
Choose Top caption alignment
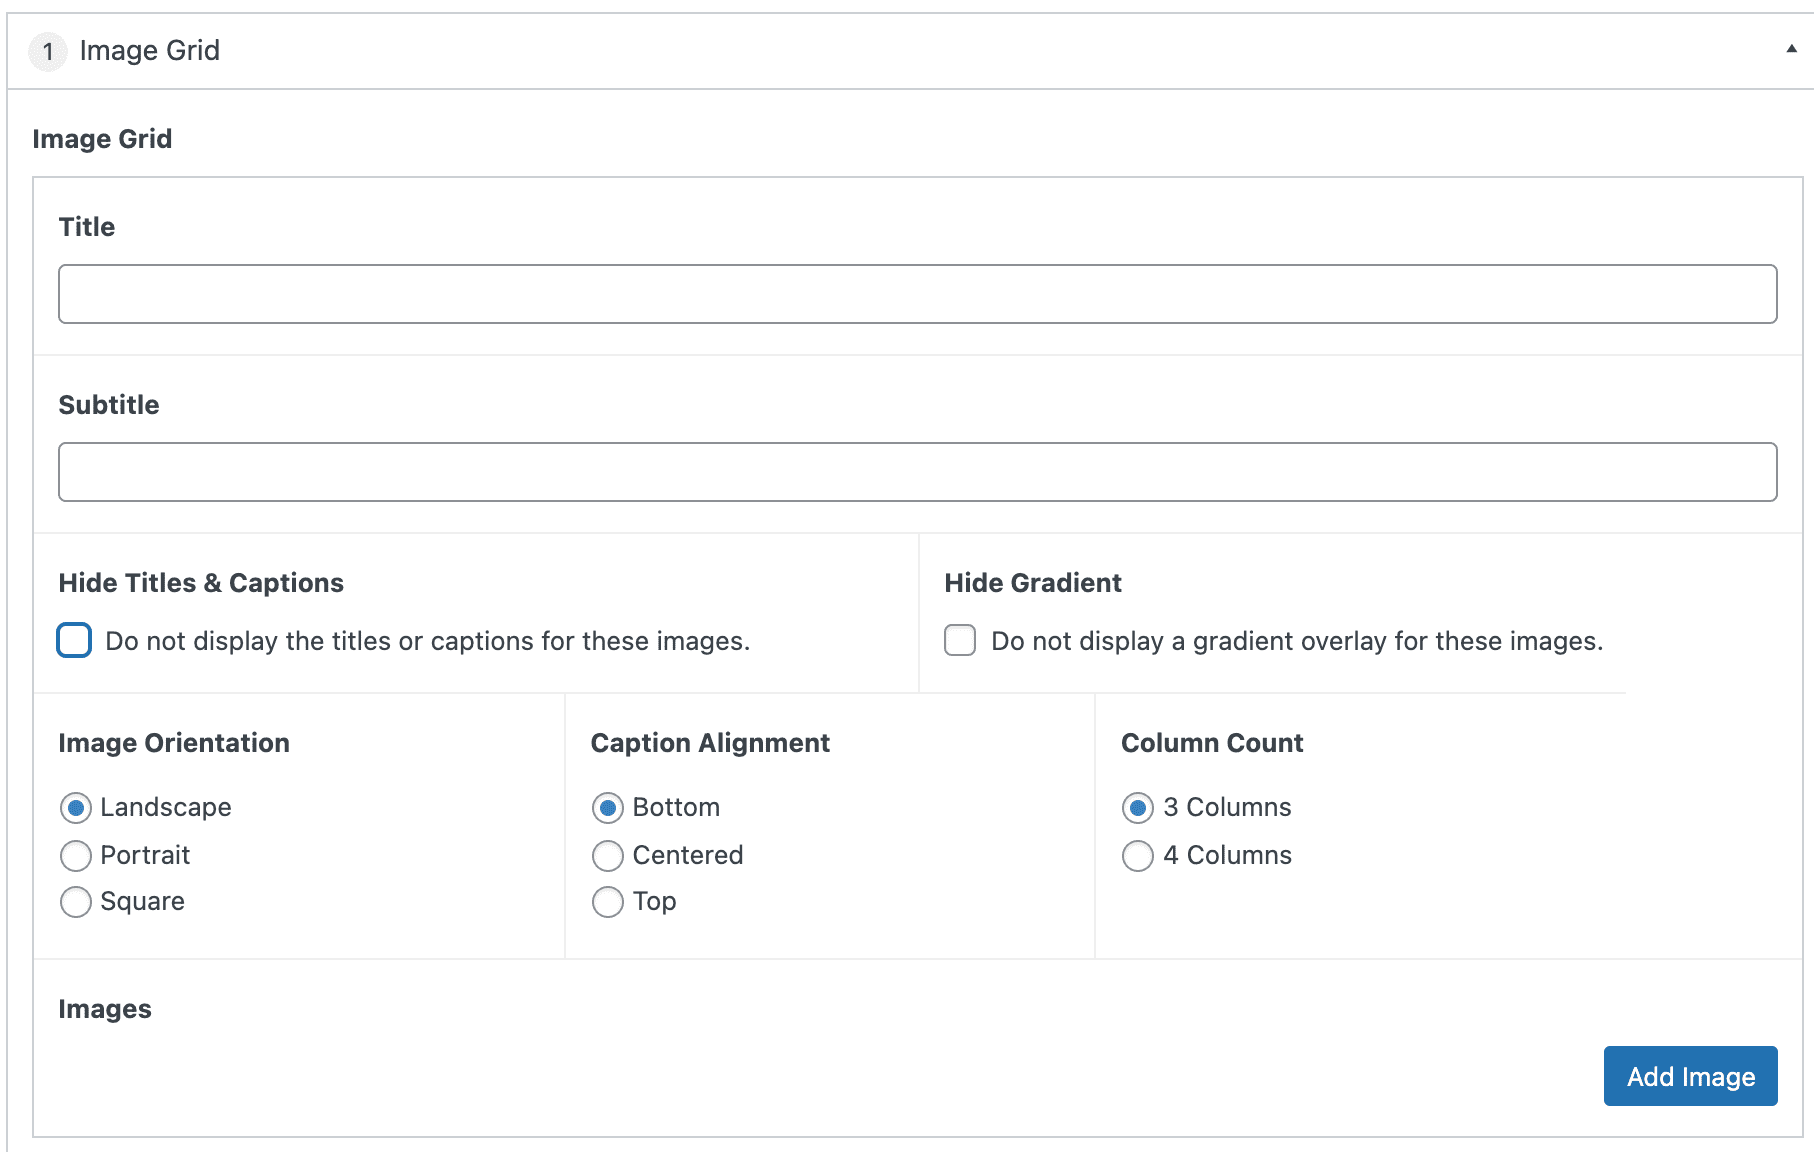608,902
